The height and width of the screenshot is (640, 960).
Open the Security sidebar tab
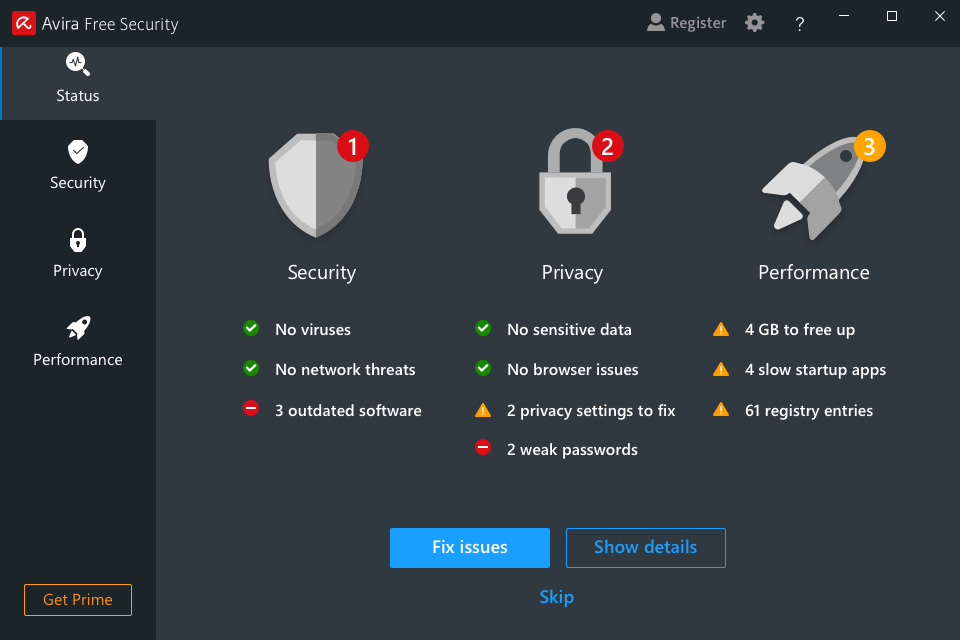78,165
